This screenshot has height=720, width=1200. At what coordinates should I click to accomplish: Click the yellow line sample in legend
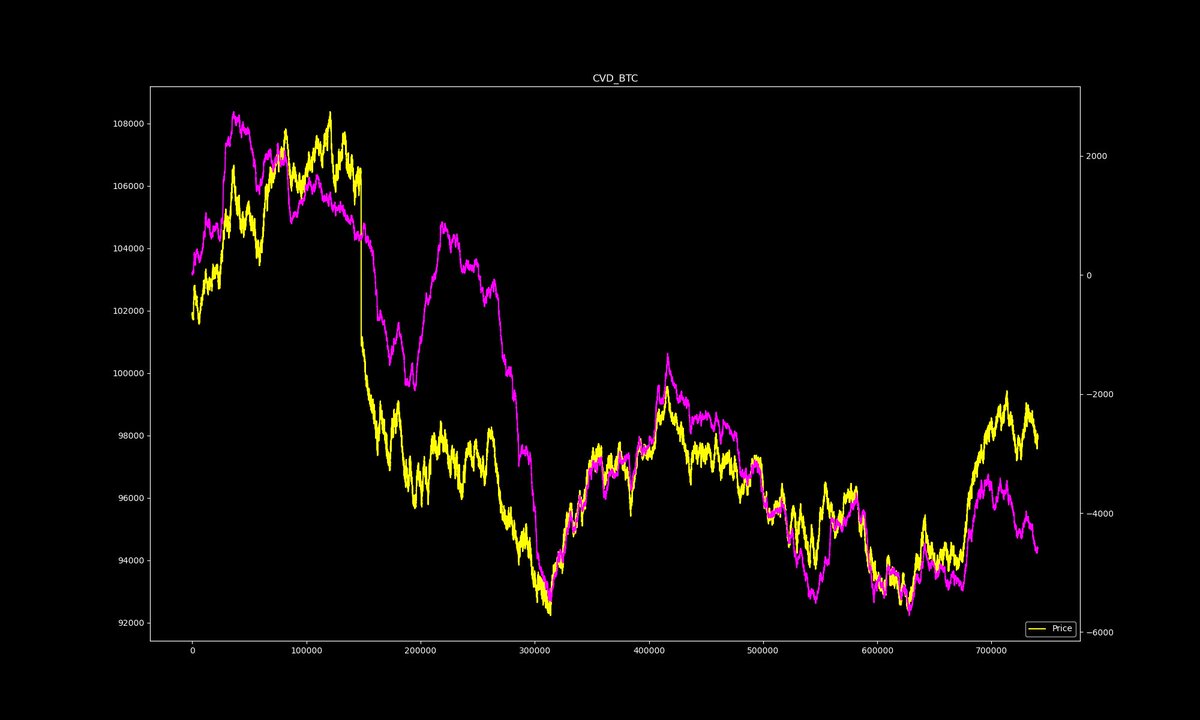click(x=1037, y=628)
